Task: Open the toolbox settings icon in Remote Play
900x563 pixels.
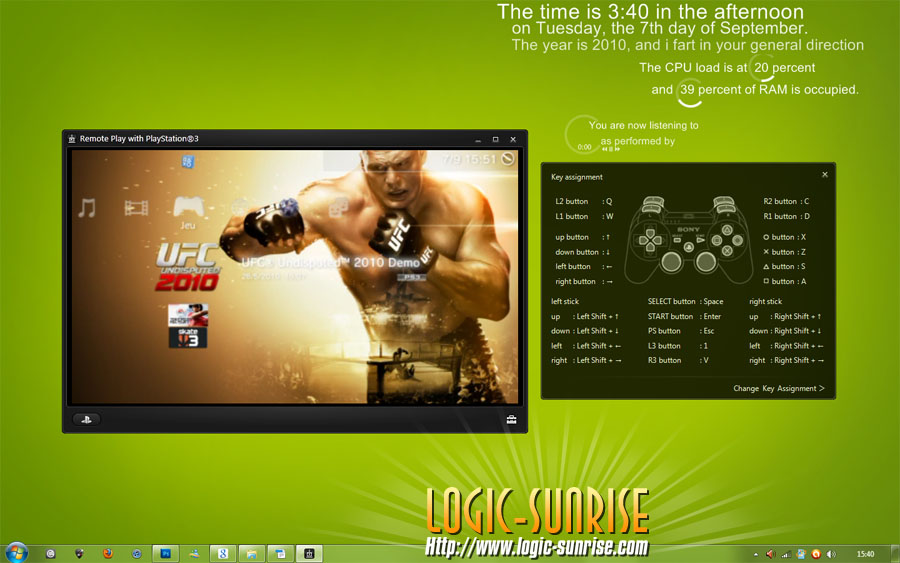Action: pyautogui.click(x=511, y=420)
